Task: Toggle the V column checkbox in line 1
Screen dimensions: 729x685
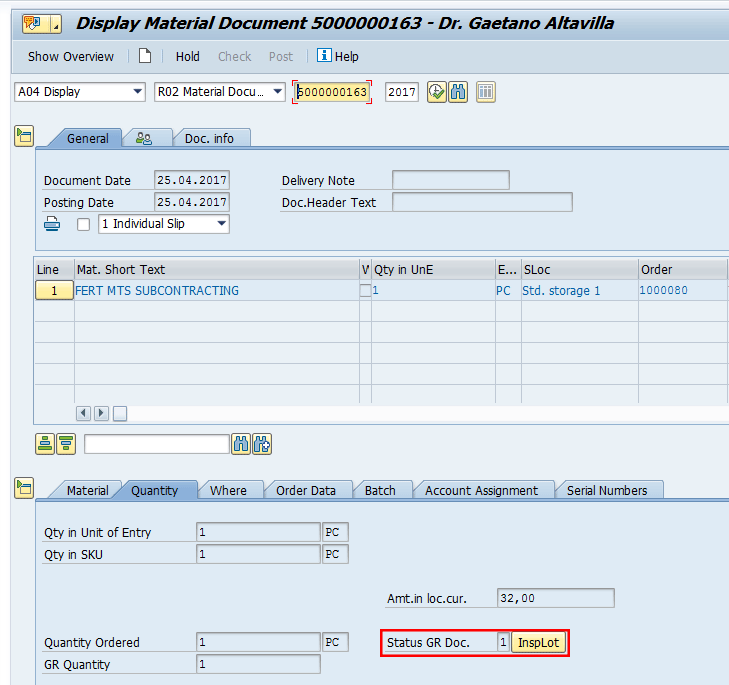Action: tap(365, 291)
